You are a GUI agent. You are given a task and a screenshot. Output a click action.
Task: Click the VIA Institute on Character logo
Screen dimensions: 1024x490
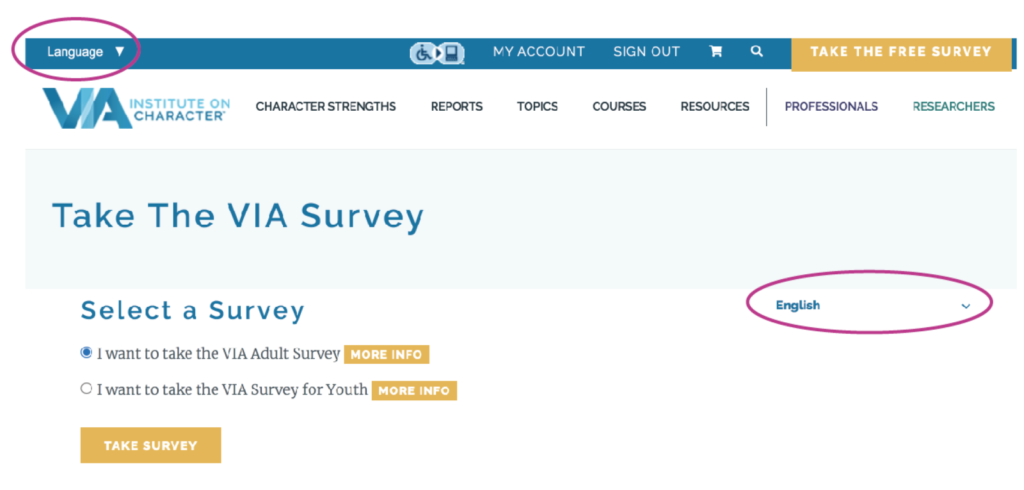tap(136, 107)
